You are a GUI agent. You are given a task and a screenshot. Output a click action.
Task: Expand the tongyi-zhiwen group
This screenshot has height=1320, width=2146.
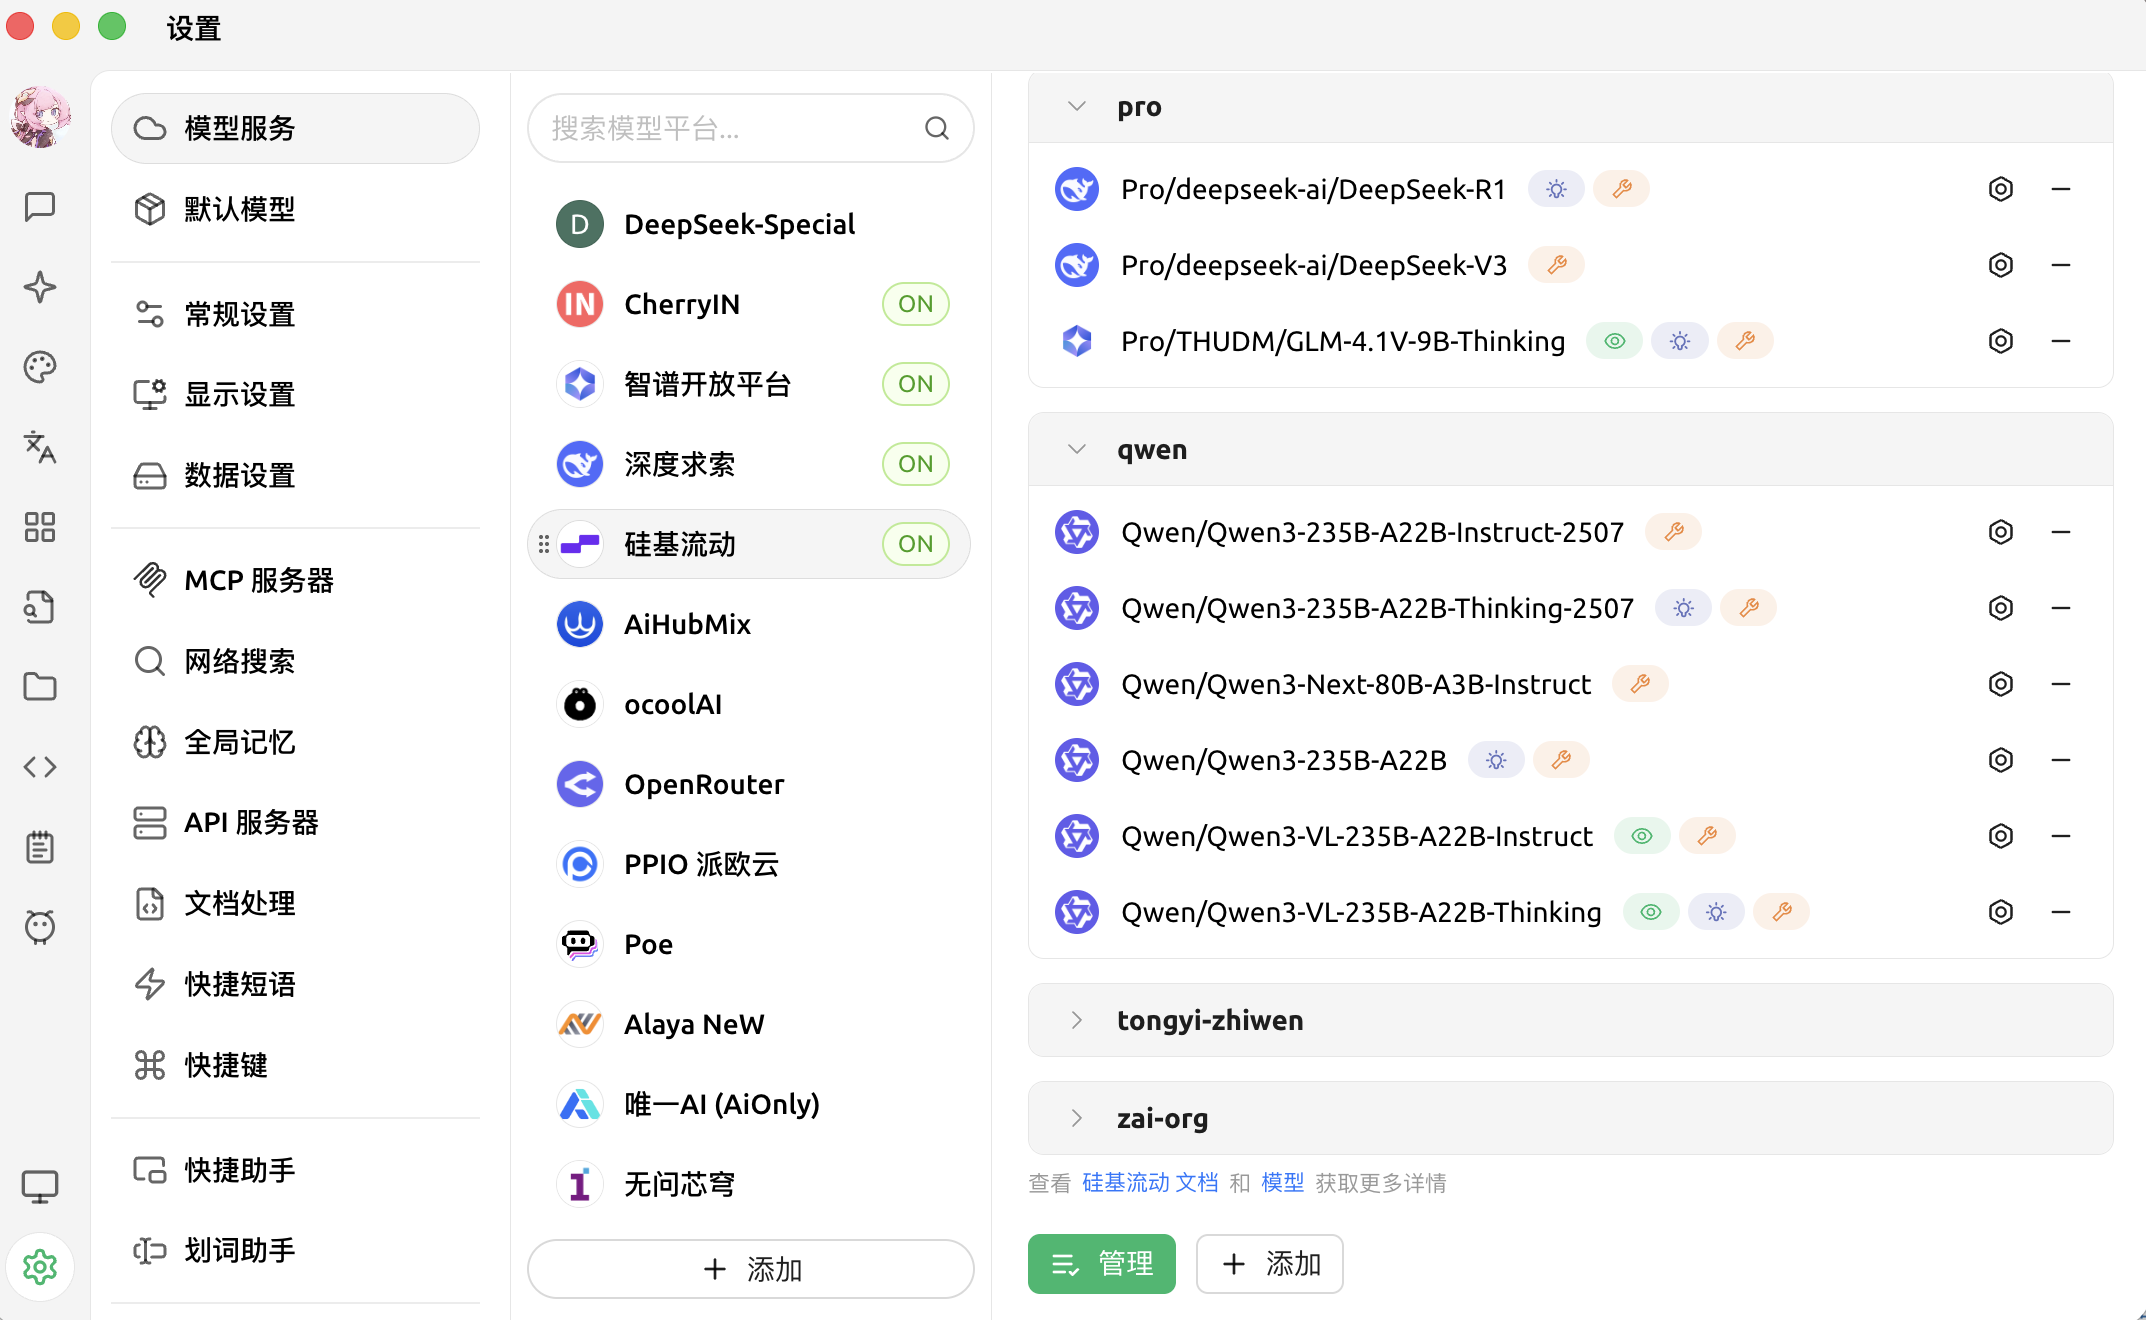(1077, 1020)
